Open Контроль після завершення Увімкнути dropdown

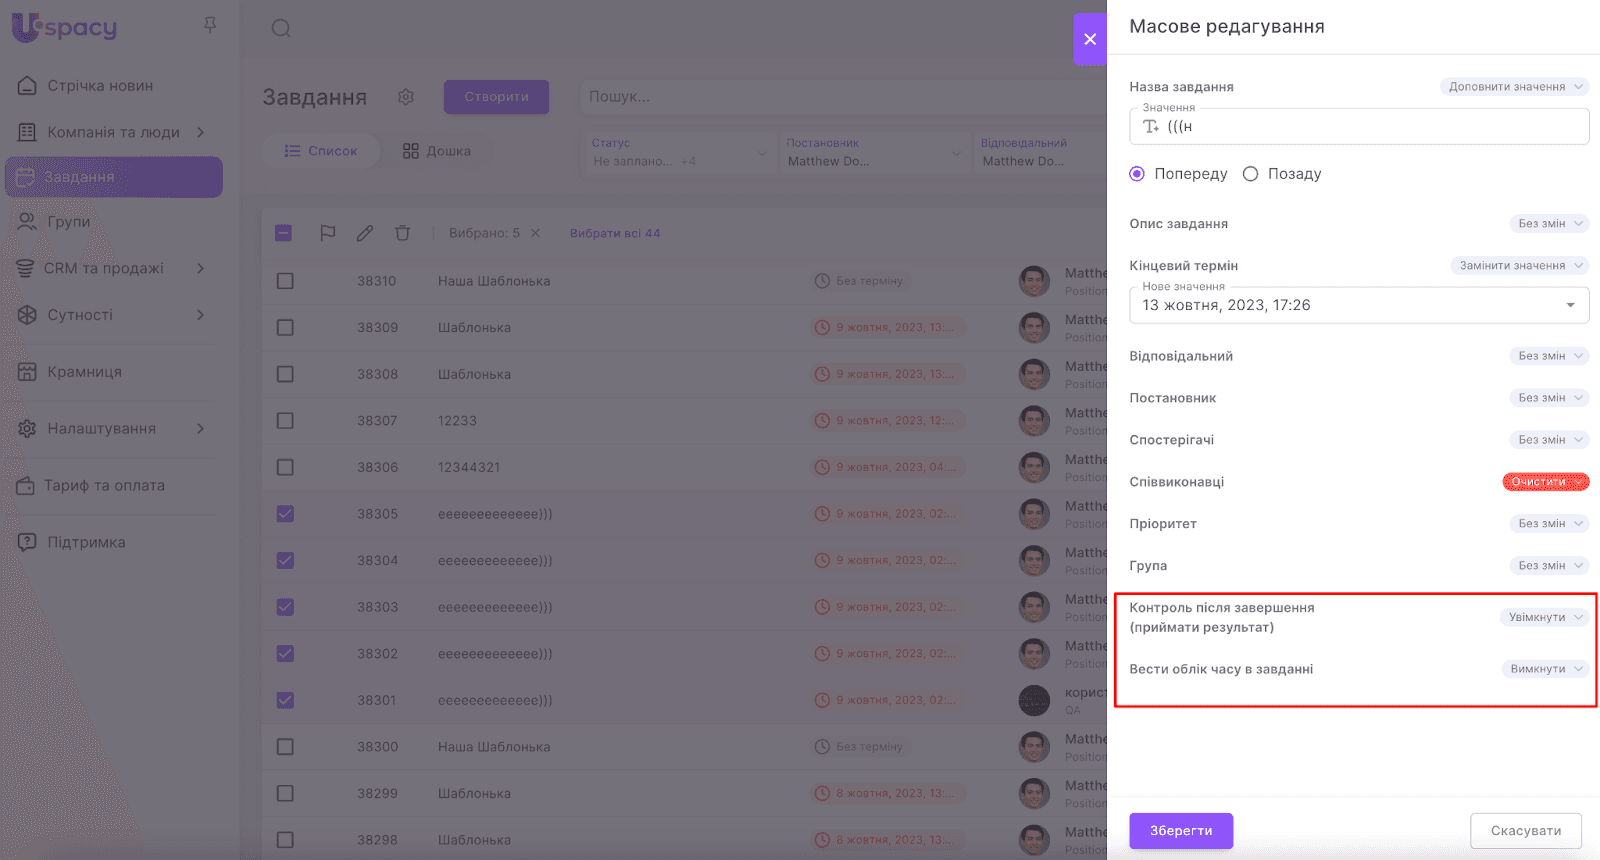click(x=1544, y=618)
